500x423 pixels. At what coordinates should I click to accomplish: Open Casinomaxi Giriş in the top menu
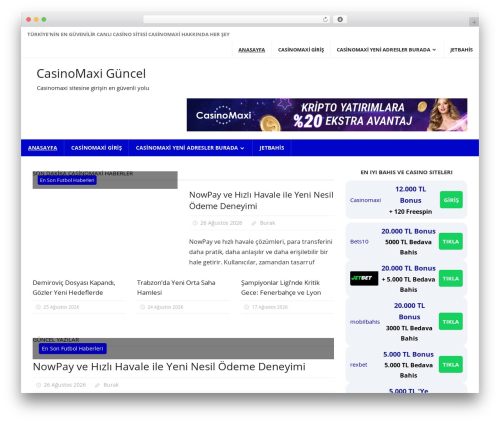301,50
